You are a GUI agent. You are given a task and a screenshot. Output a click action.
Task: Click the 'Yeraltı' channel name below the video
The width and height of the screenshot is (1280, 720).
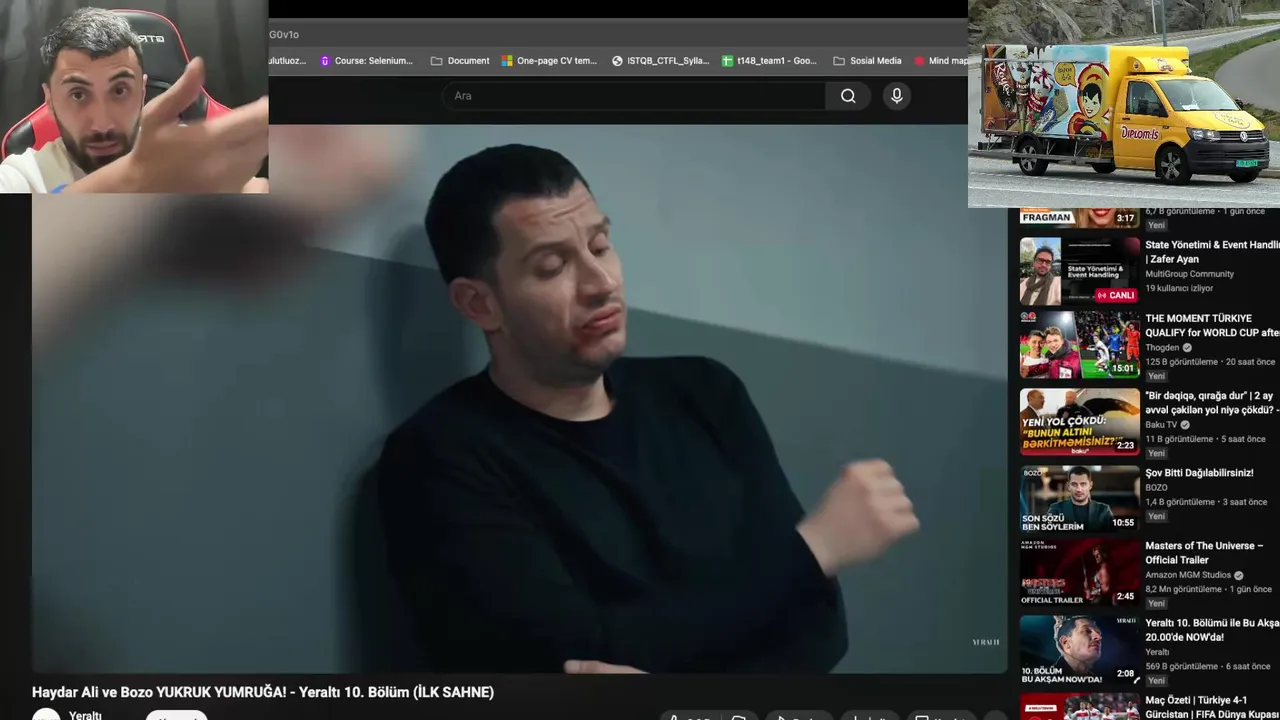pyautogui.click(x=85, y=715)
